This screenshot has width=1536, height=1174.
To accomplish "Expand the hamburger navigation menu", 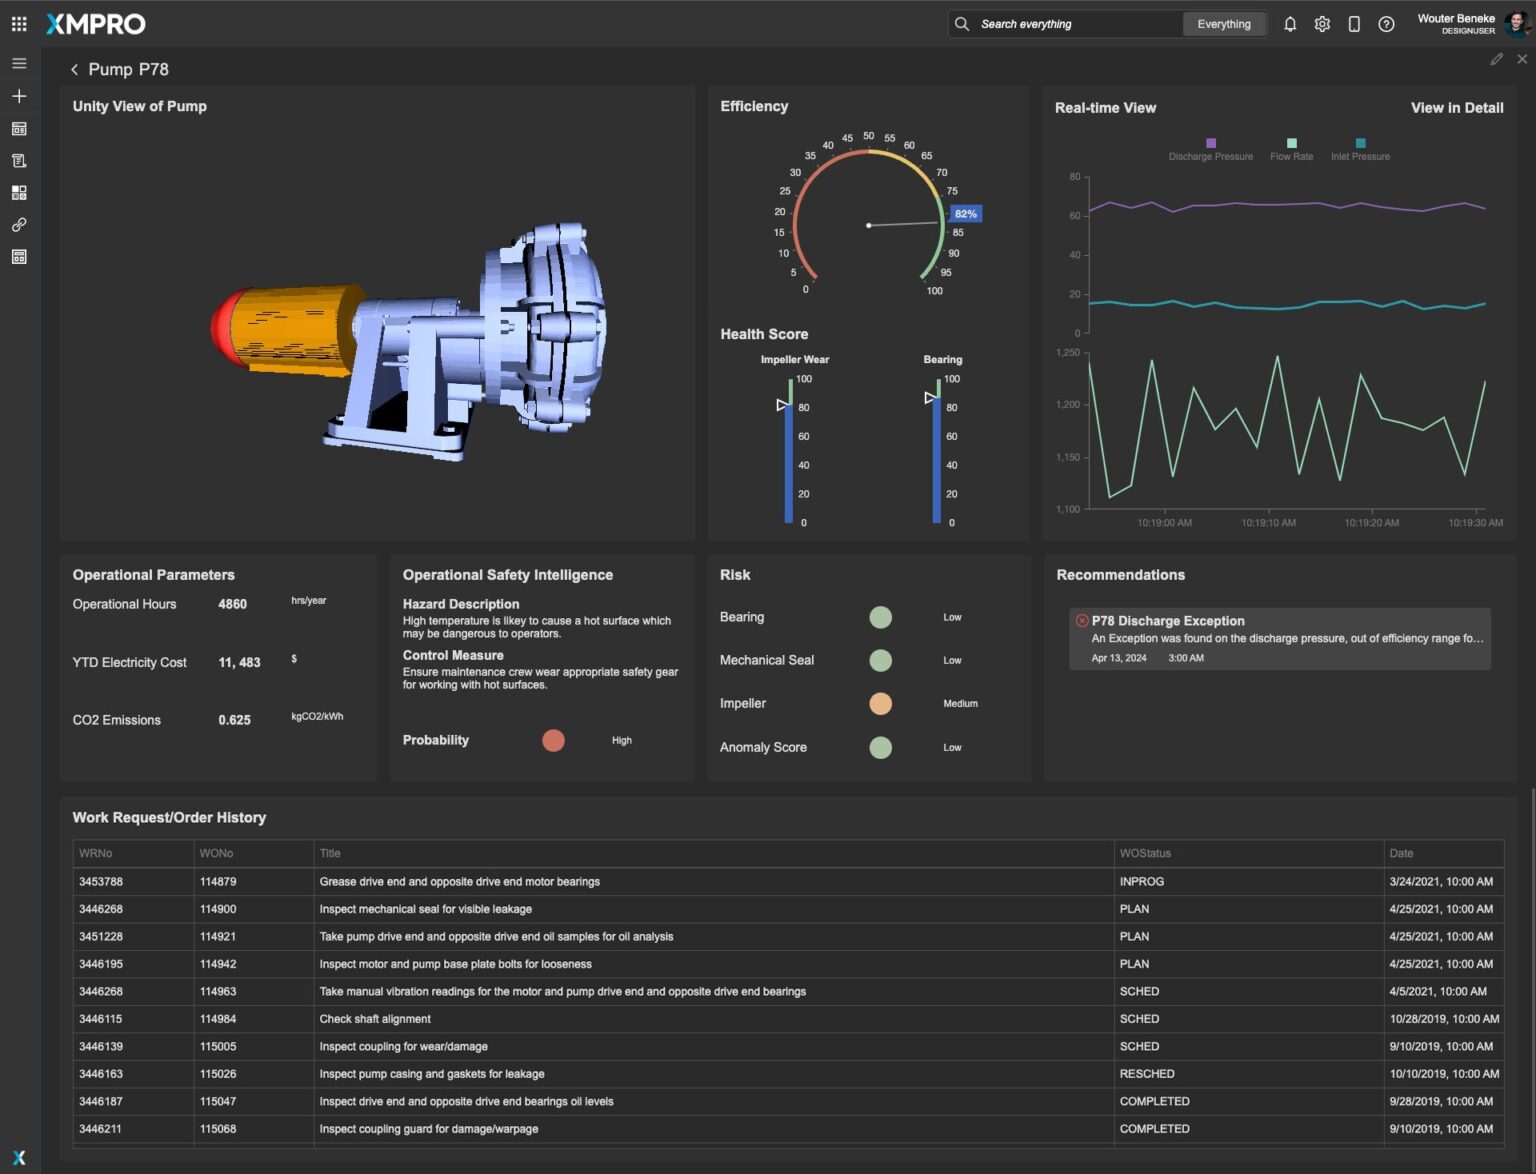I will coord(19,64).
